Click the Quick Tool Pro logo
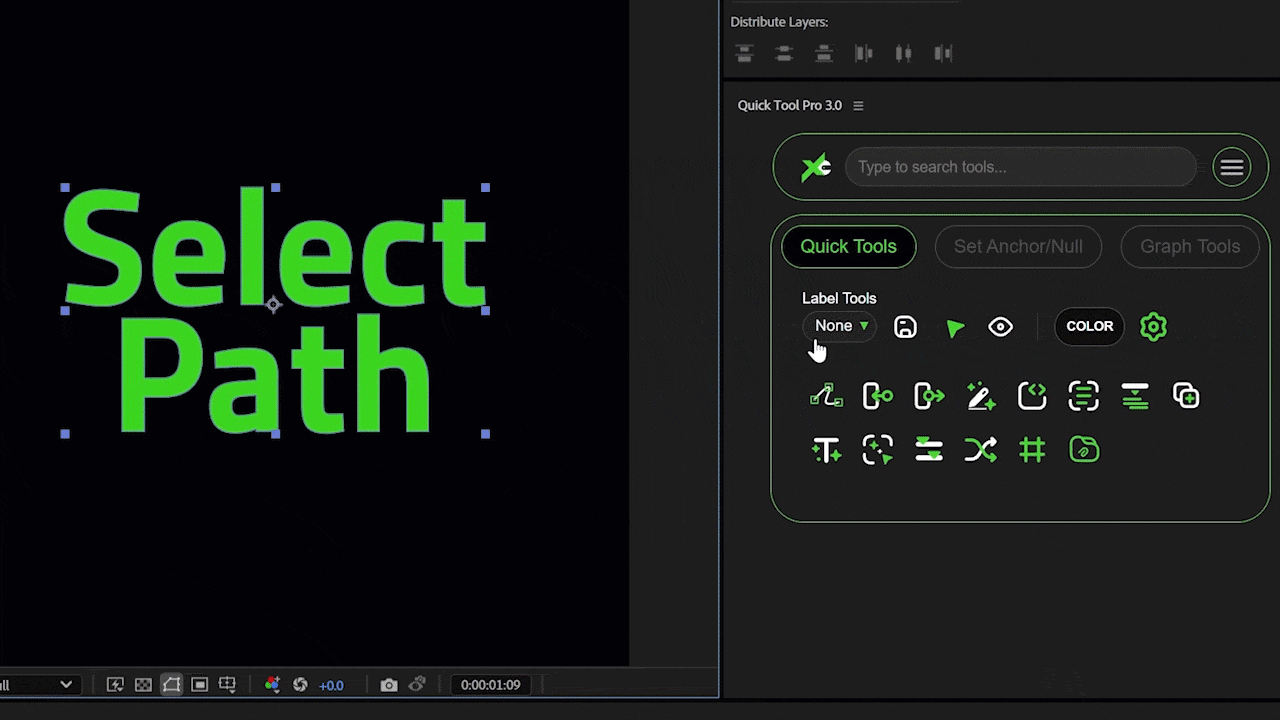This screenshot has width=1280, height=720. pos(816,167)
